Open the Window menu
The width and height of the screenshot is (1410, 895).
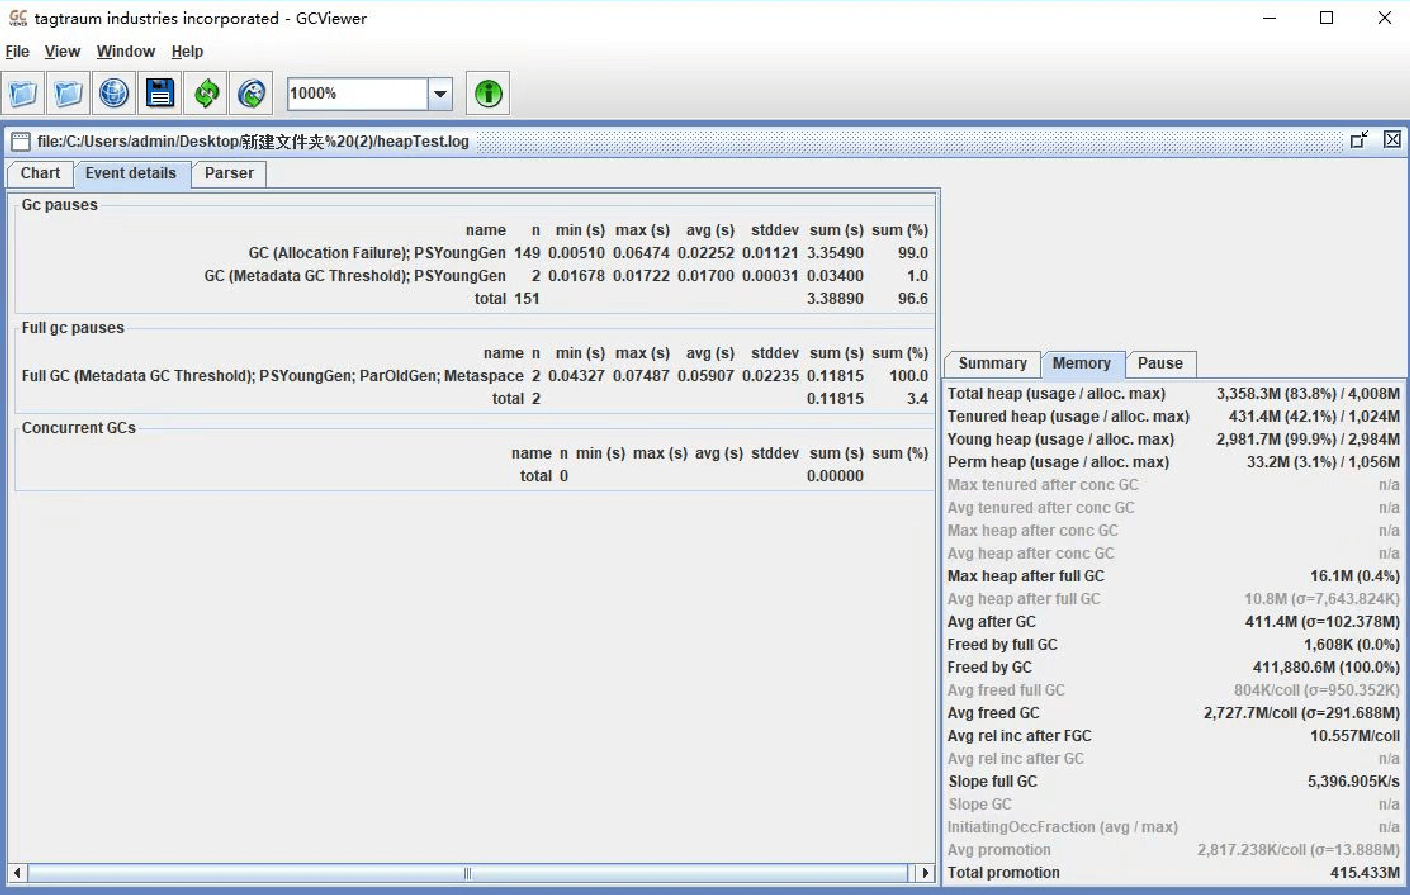click(x=126, y=52)
